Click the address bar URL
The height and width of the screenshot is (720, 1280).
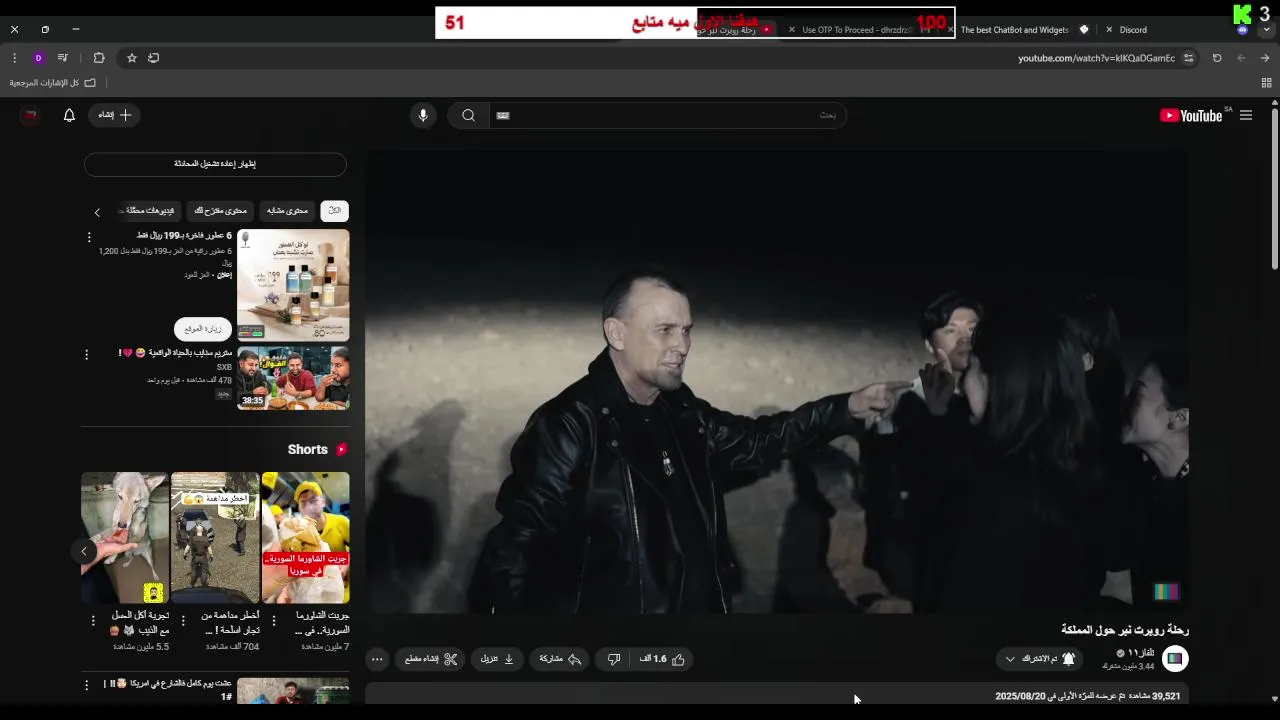1096,58
